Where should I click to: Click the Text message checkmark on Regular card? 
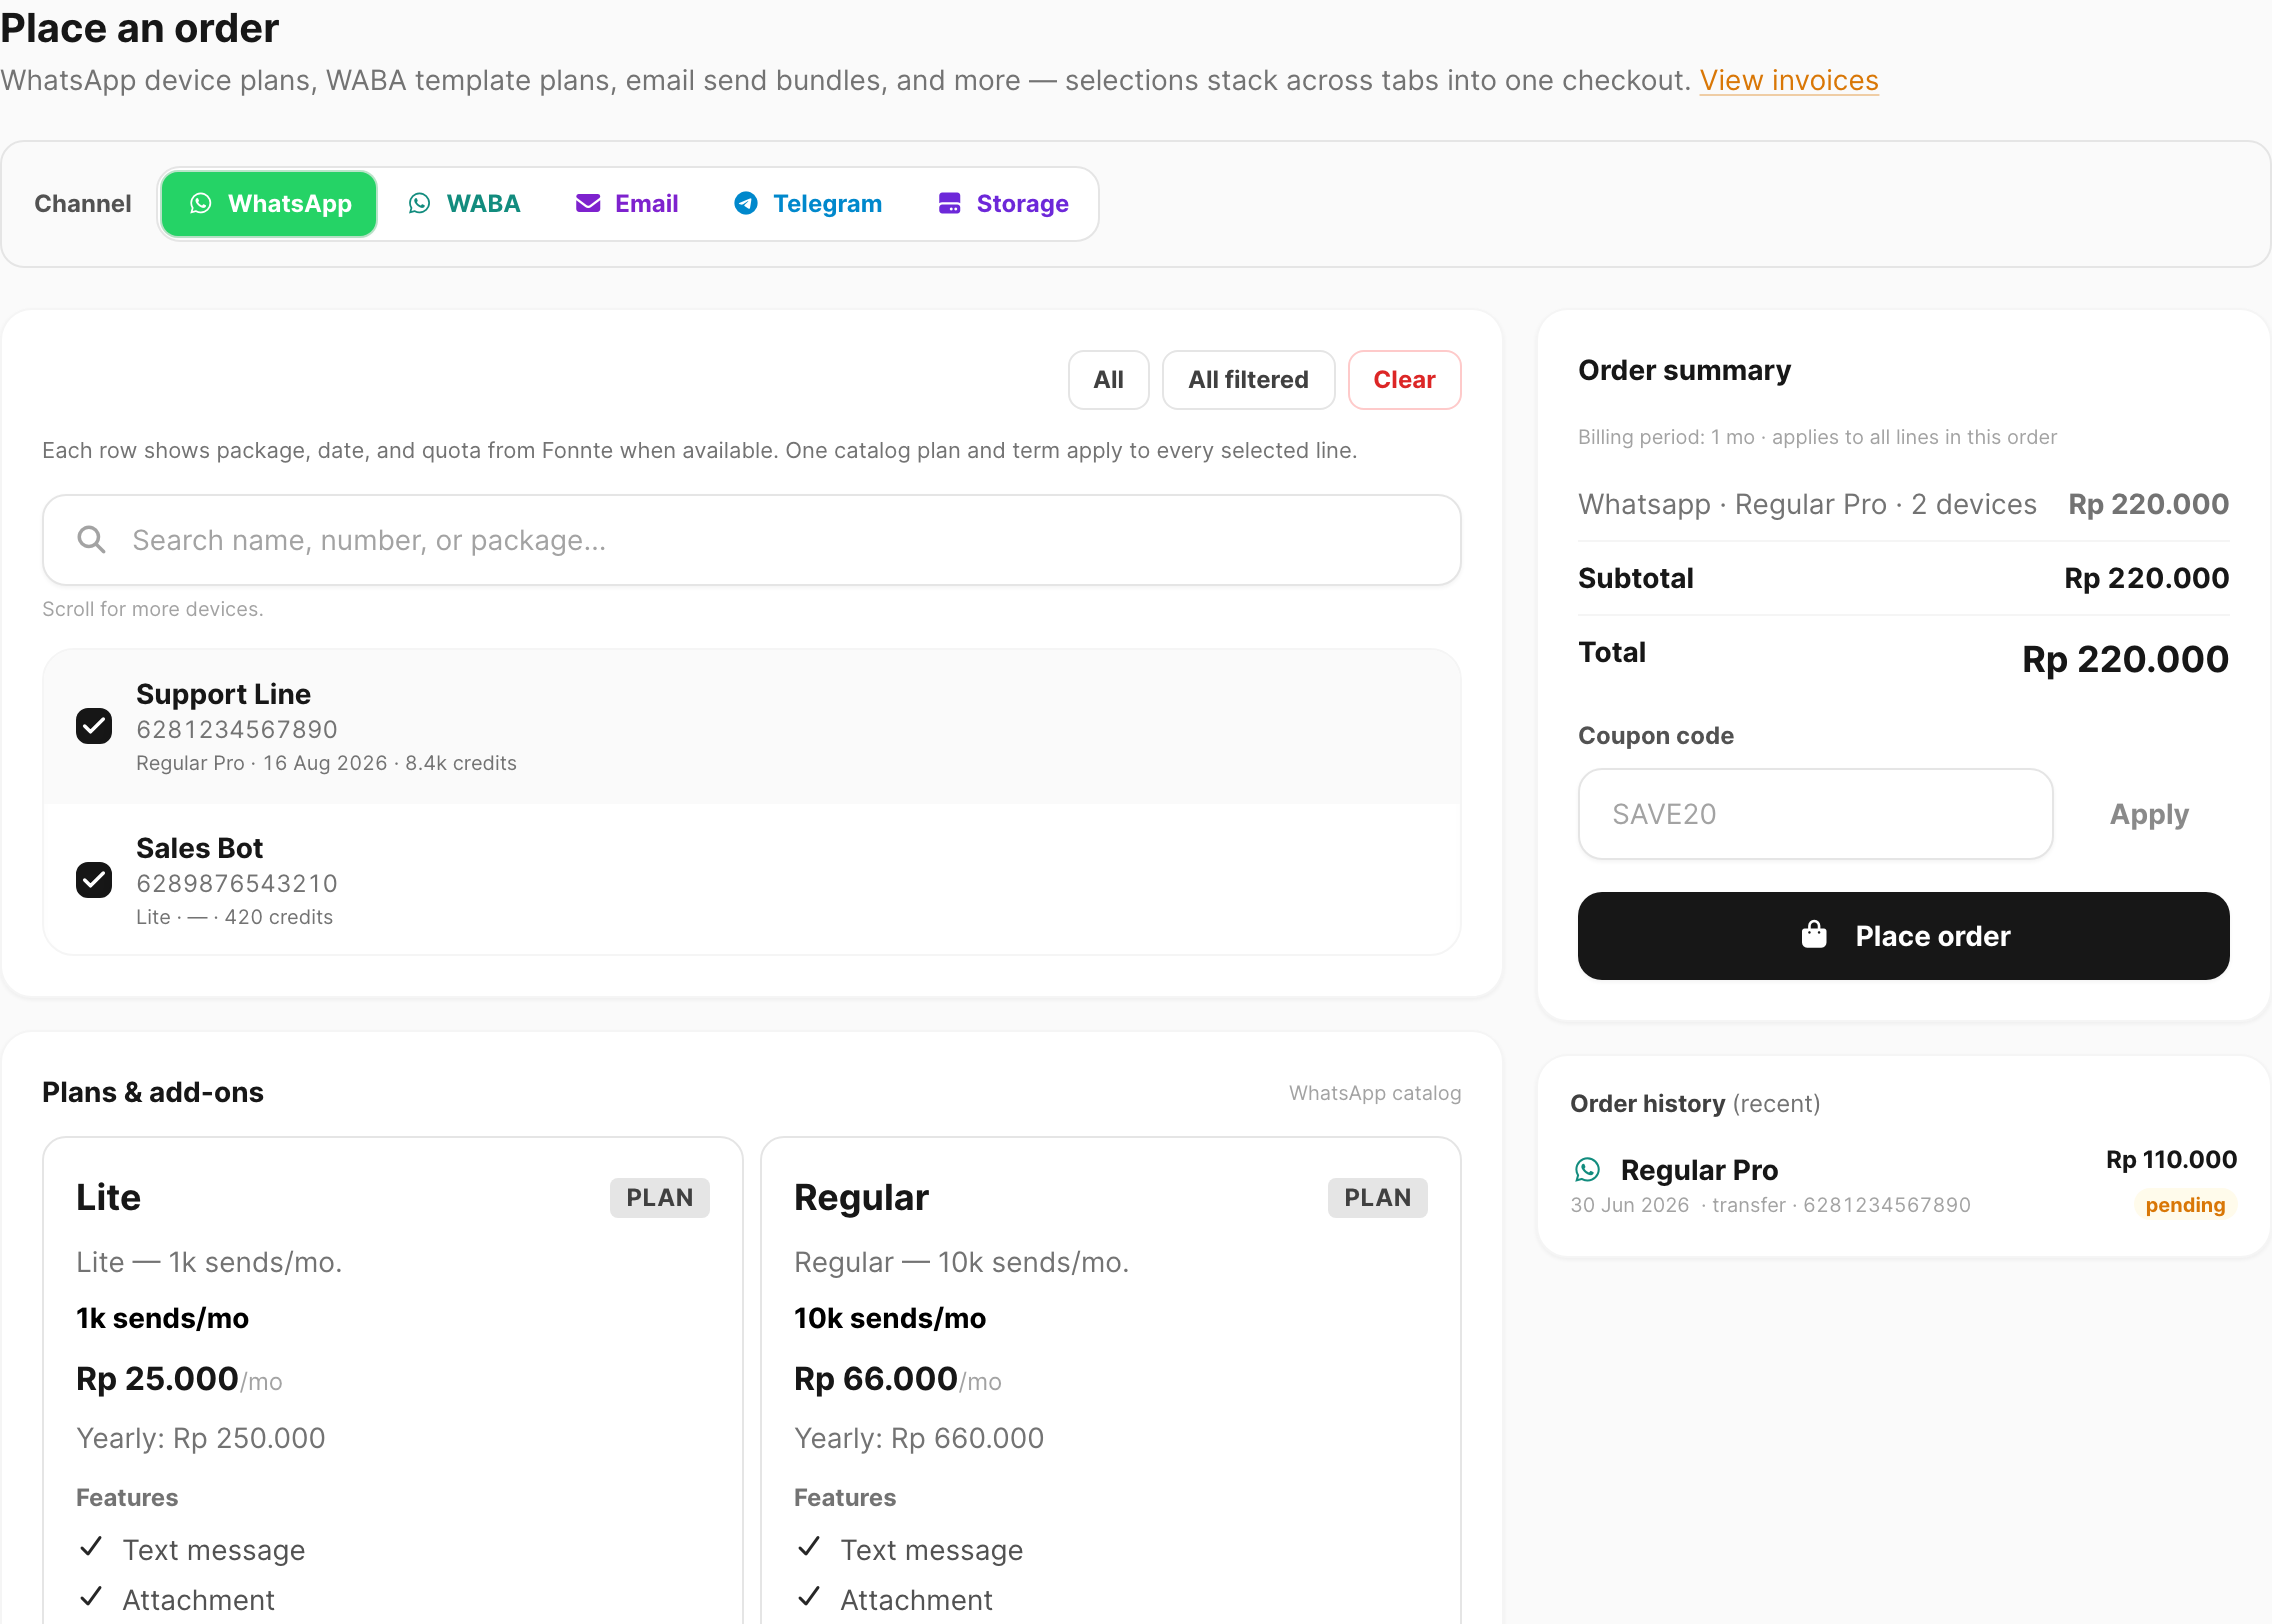point(809,1547)
